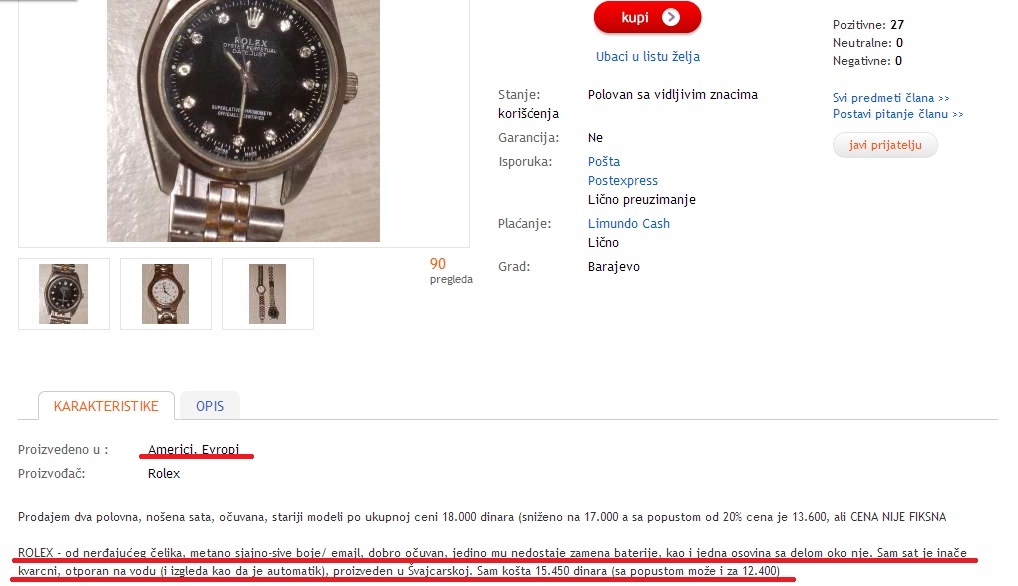
Task: Click the Pozitivne 27 rating count
Action: click(x=897, y=25)
